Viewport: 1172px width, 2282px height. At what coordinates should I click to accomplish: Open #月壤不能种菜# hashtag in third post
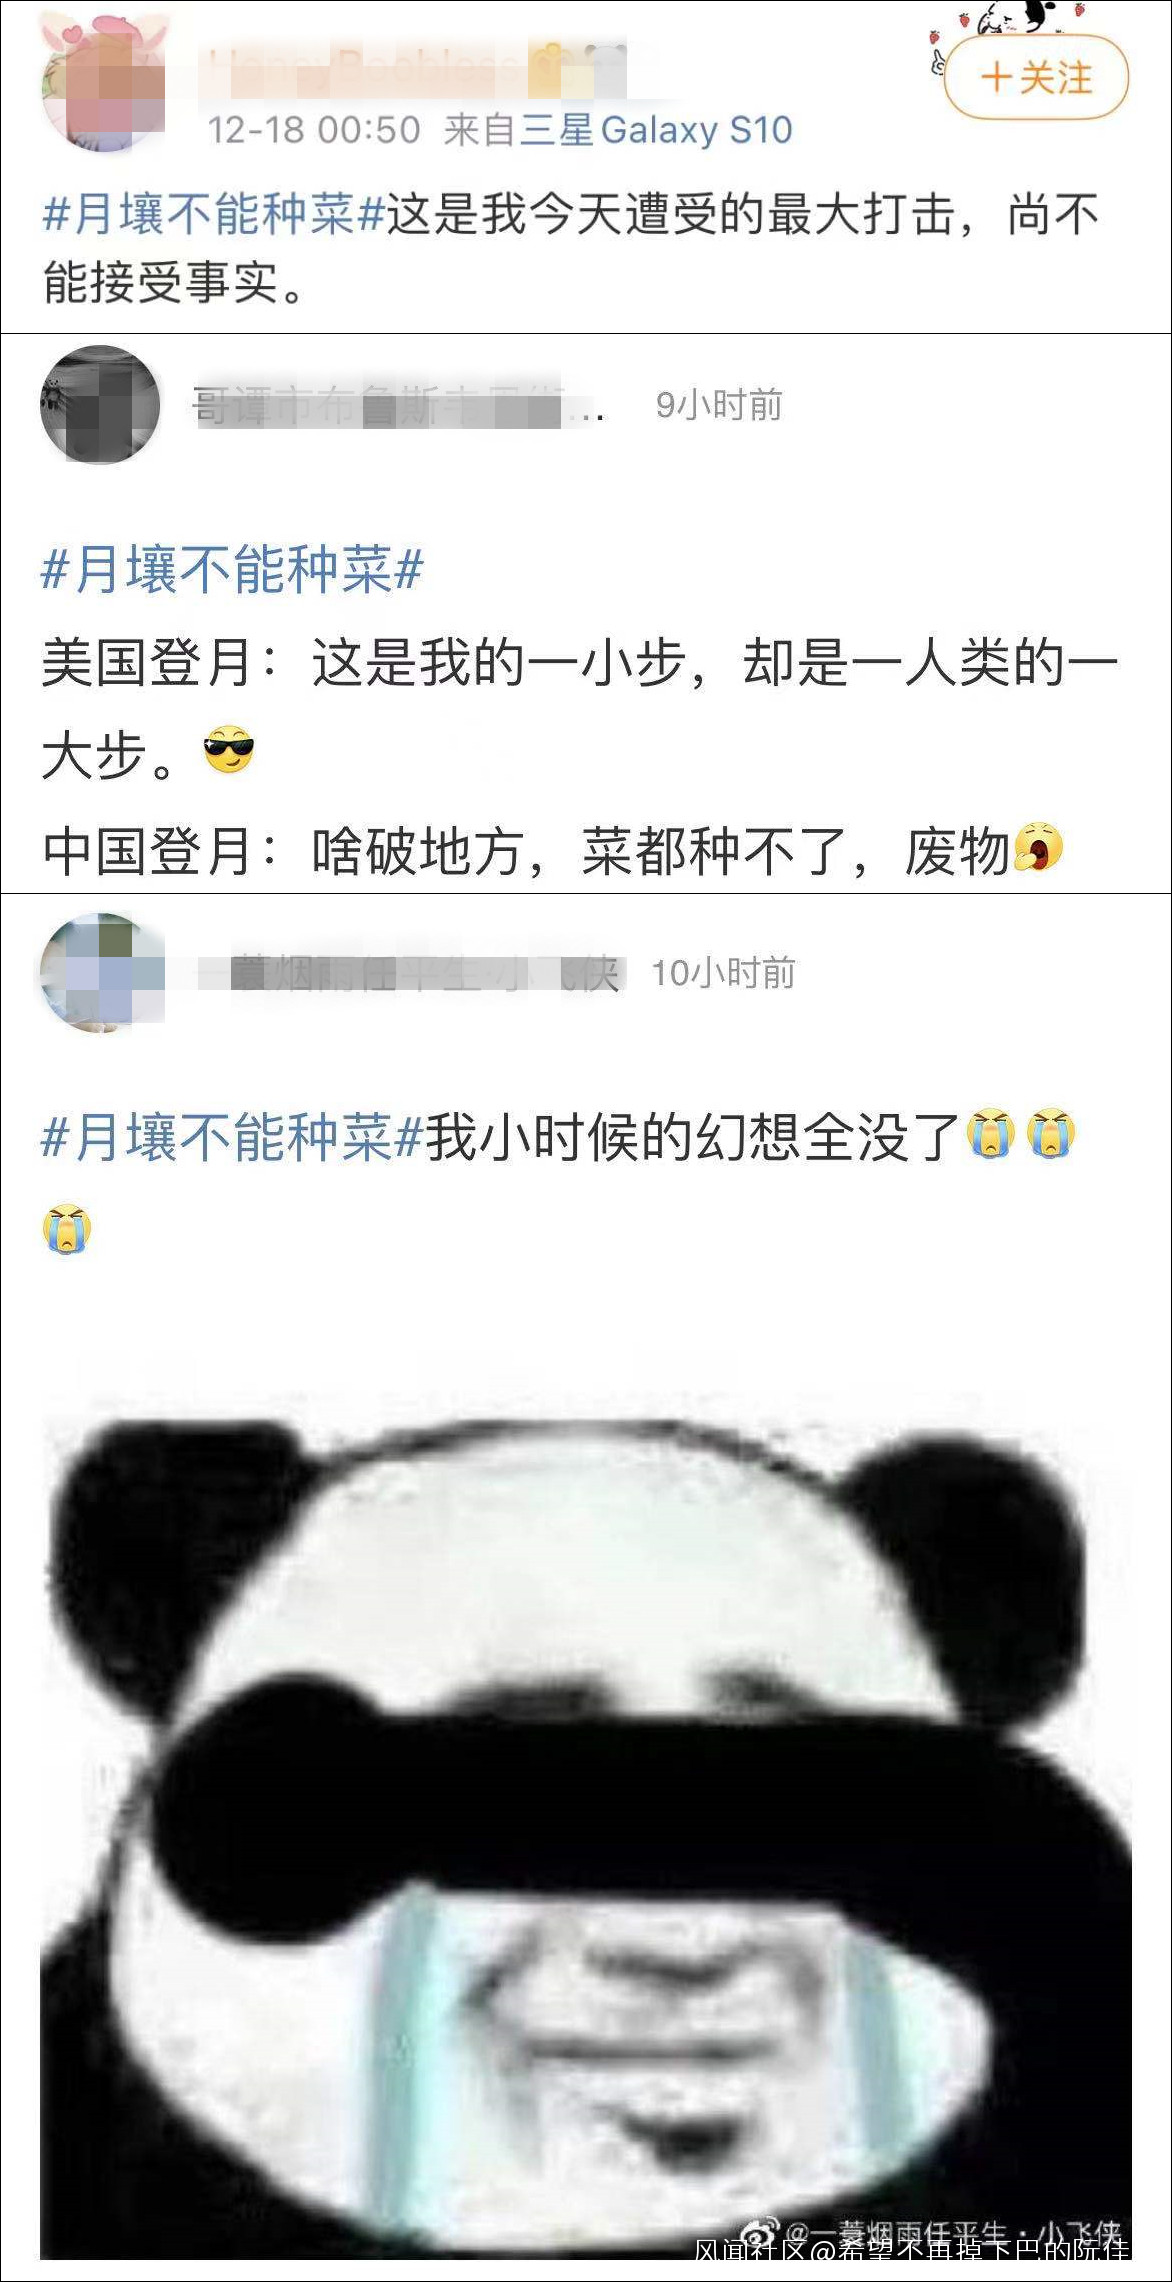click(232, 1137)
